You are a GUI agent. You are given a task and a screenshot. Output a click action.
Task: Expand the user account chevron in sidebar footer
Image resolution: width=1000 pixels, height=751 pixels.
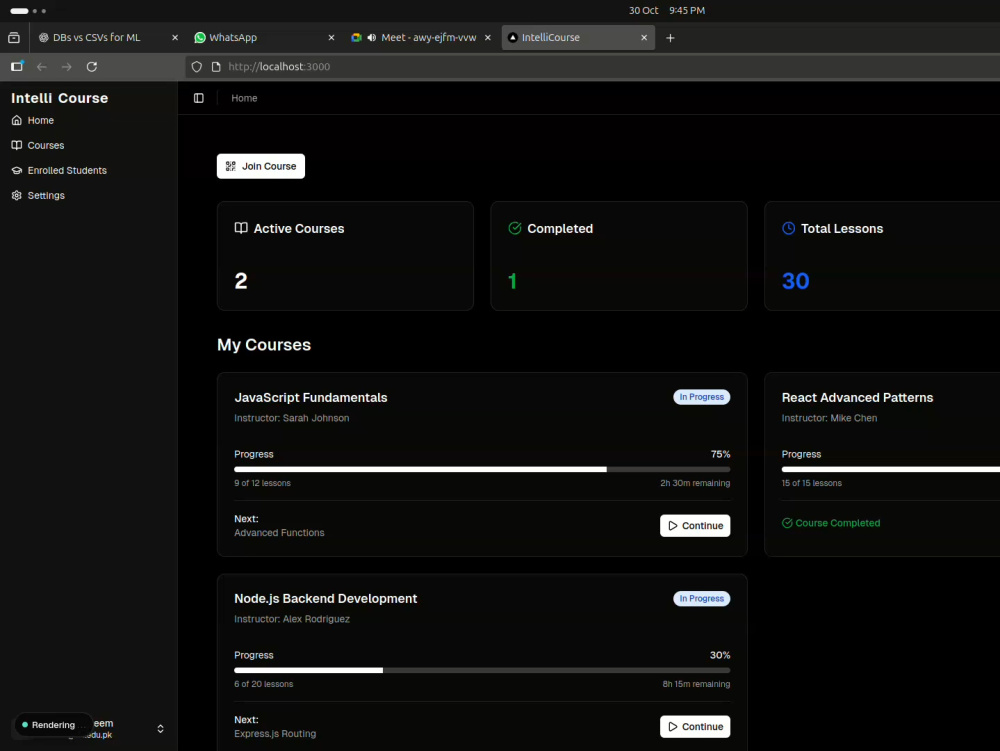(160, 728)
